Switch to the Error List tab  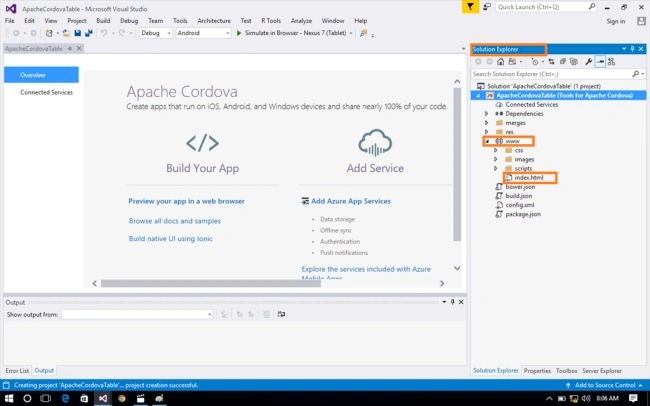[x=17, y=371]
